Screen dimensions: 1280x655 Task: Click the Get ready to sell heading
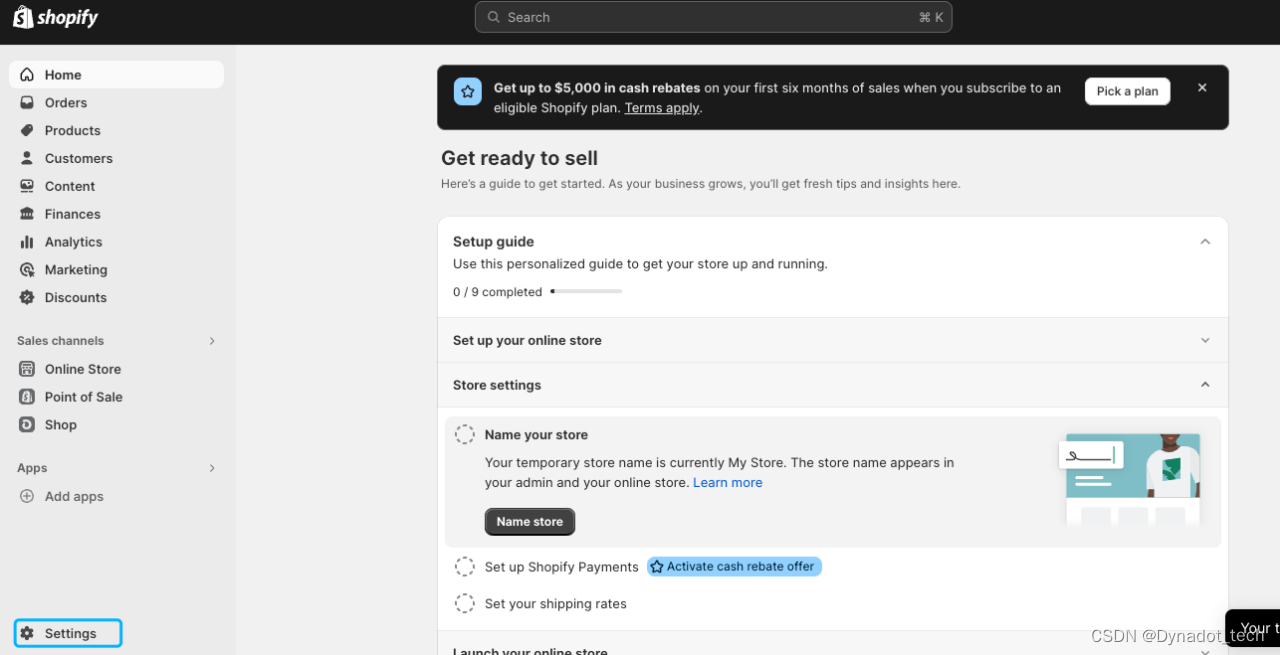pos(520,158)
